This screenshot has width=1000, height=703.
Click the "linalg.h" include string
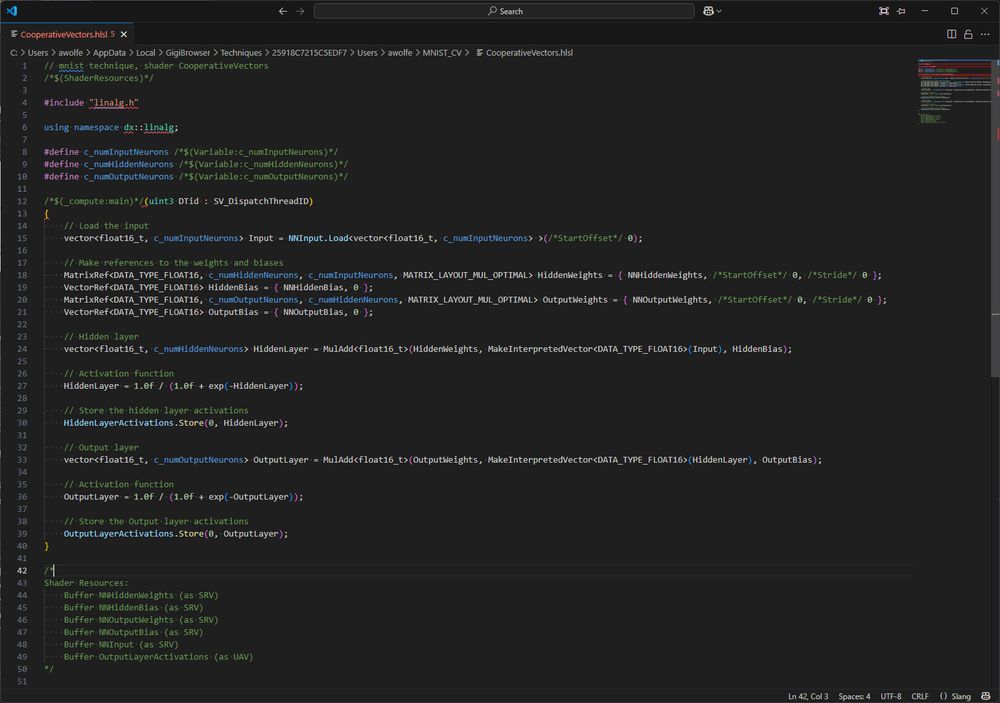(x=114, y=103)
